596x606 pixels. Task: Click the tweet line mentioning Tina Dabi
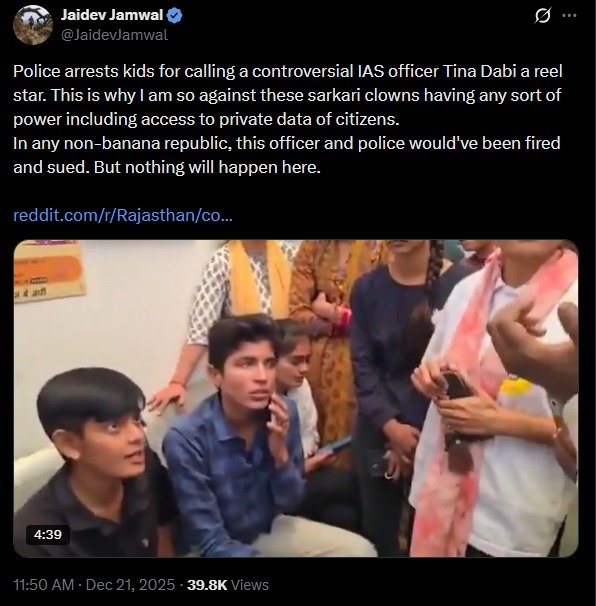pyautogui.click(x=288, y=71)
